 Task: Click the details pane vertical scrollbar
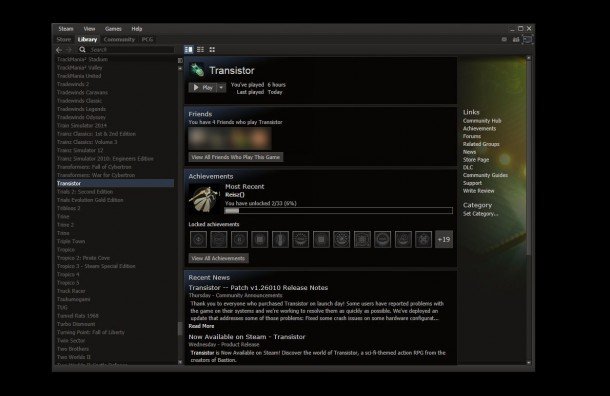(529, 158)
